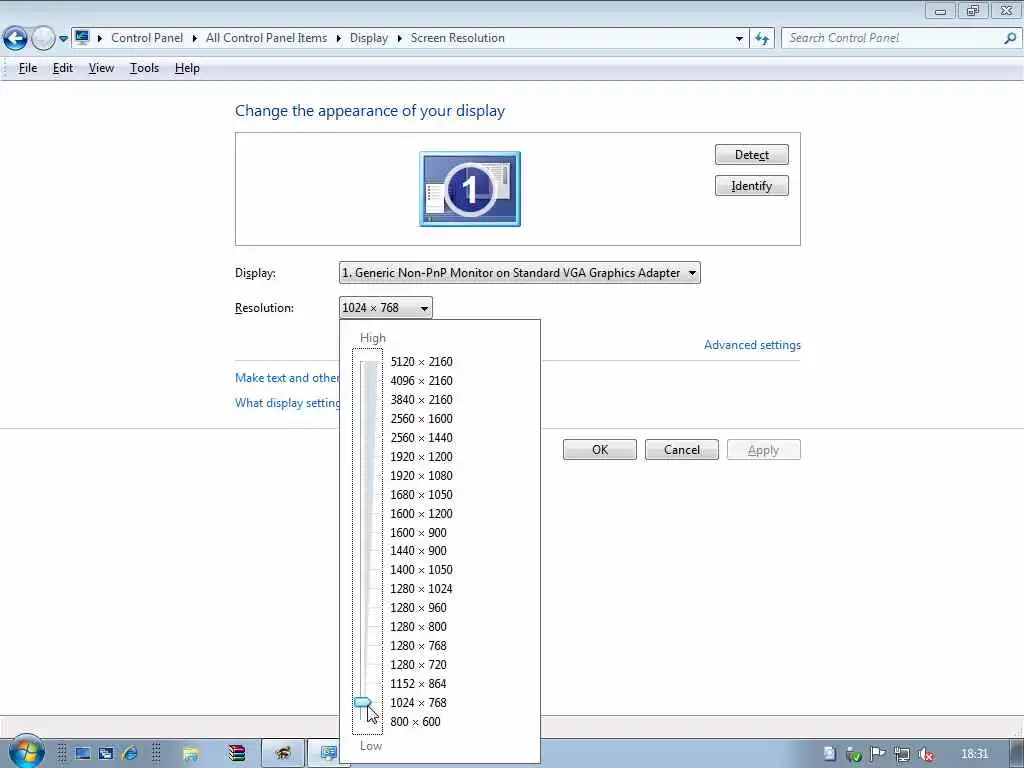Open Windows Explorer folder taskbar icon
Image resolution: width=1024 pixels, height=768 pixels.
191,754
